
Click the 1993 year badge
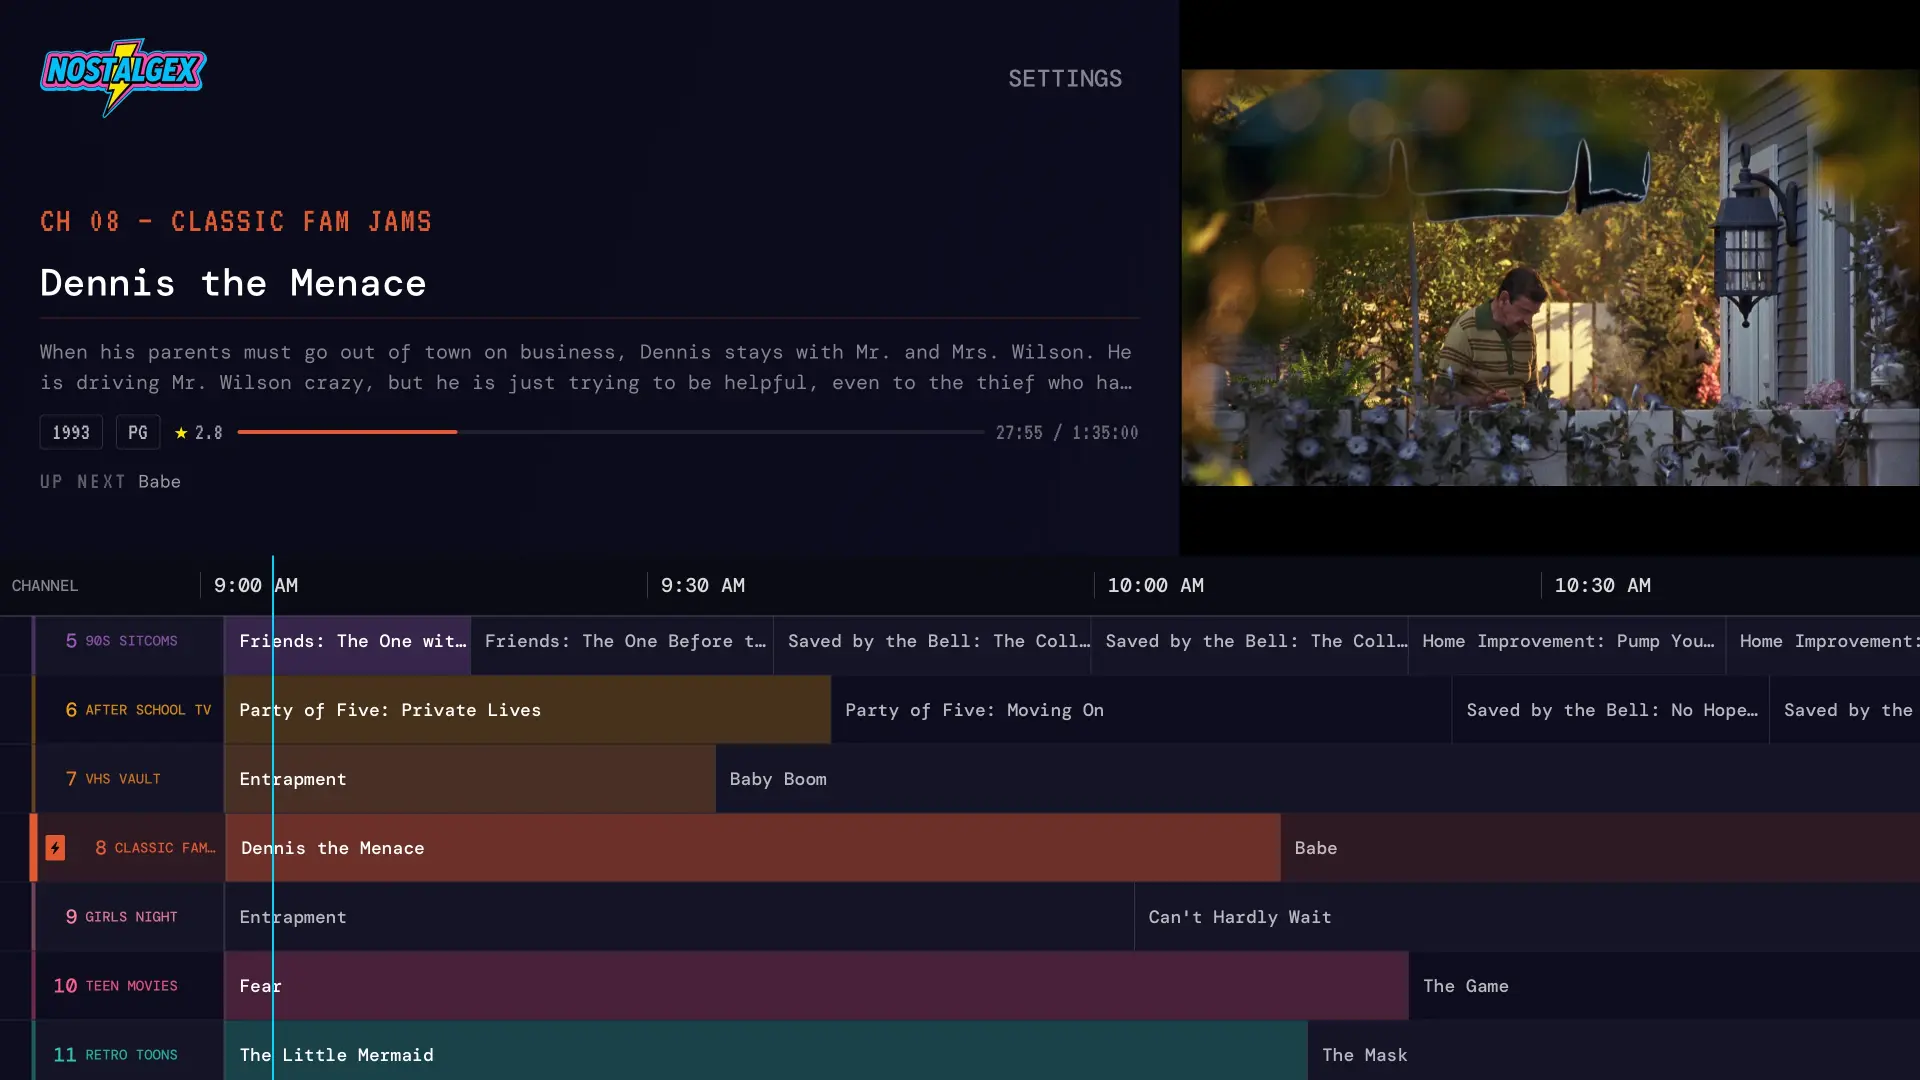coord(71,432)
